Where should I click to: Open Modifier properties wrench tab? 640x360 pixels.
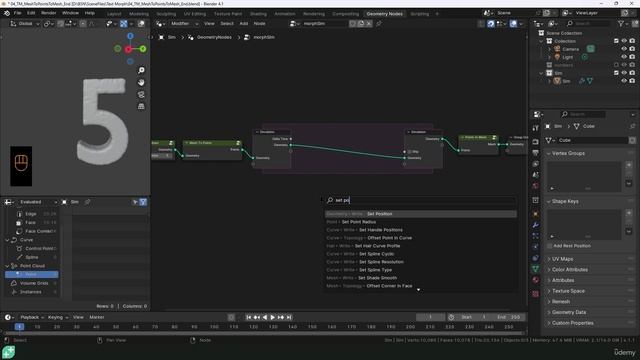pyautogui.click(x=536, y=225)
